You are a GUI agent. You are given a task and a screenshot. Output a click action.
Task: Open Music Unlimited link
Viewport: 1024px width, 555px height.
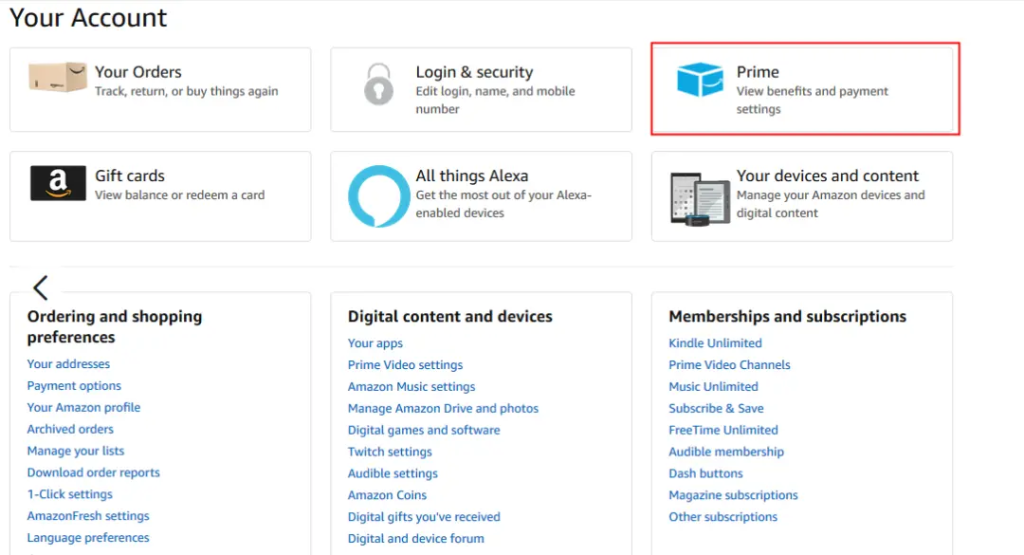(x=713, y=387)
